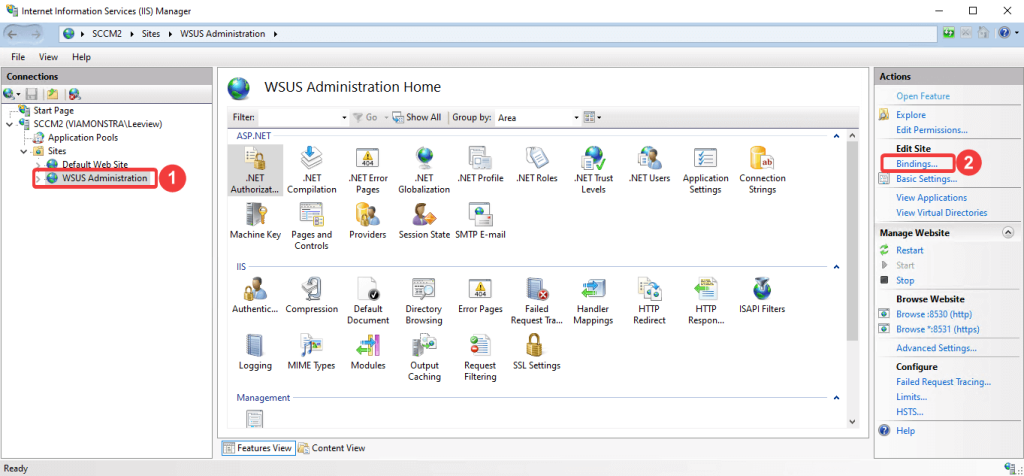Open the .NET Authorization Rules feature

pyautogui.click(x=256, y=170)
